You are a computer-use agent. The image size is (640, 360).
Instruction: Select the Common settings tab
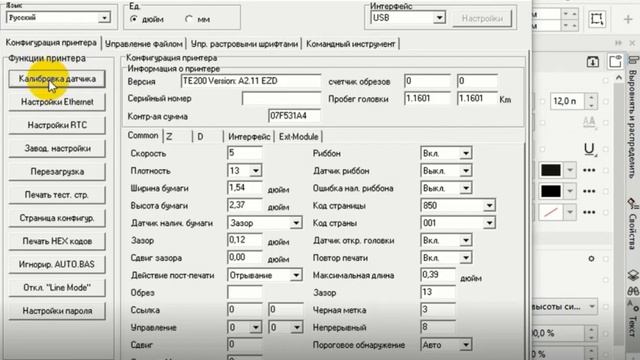143,136
